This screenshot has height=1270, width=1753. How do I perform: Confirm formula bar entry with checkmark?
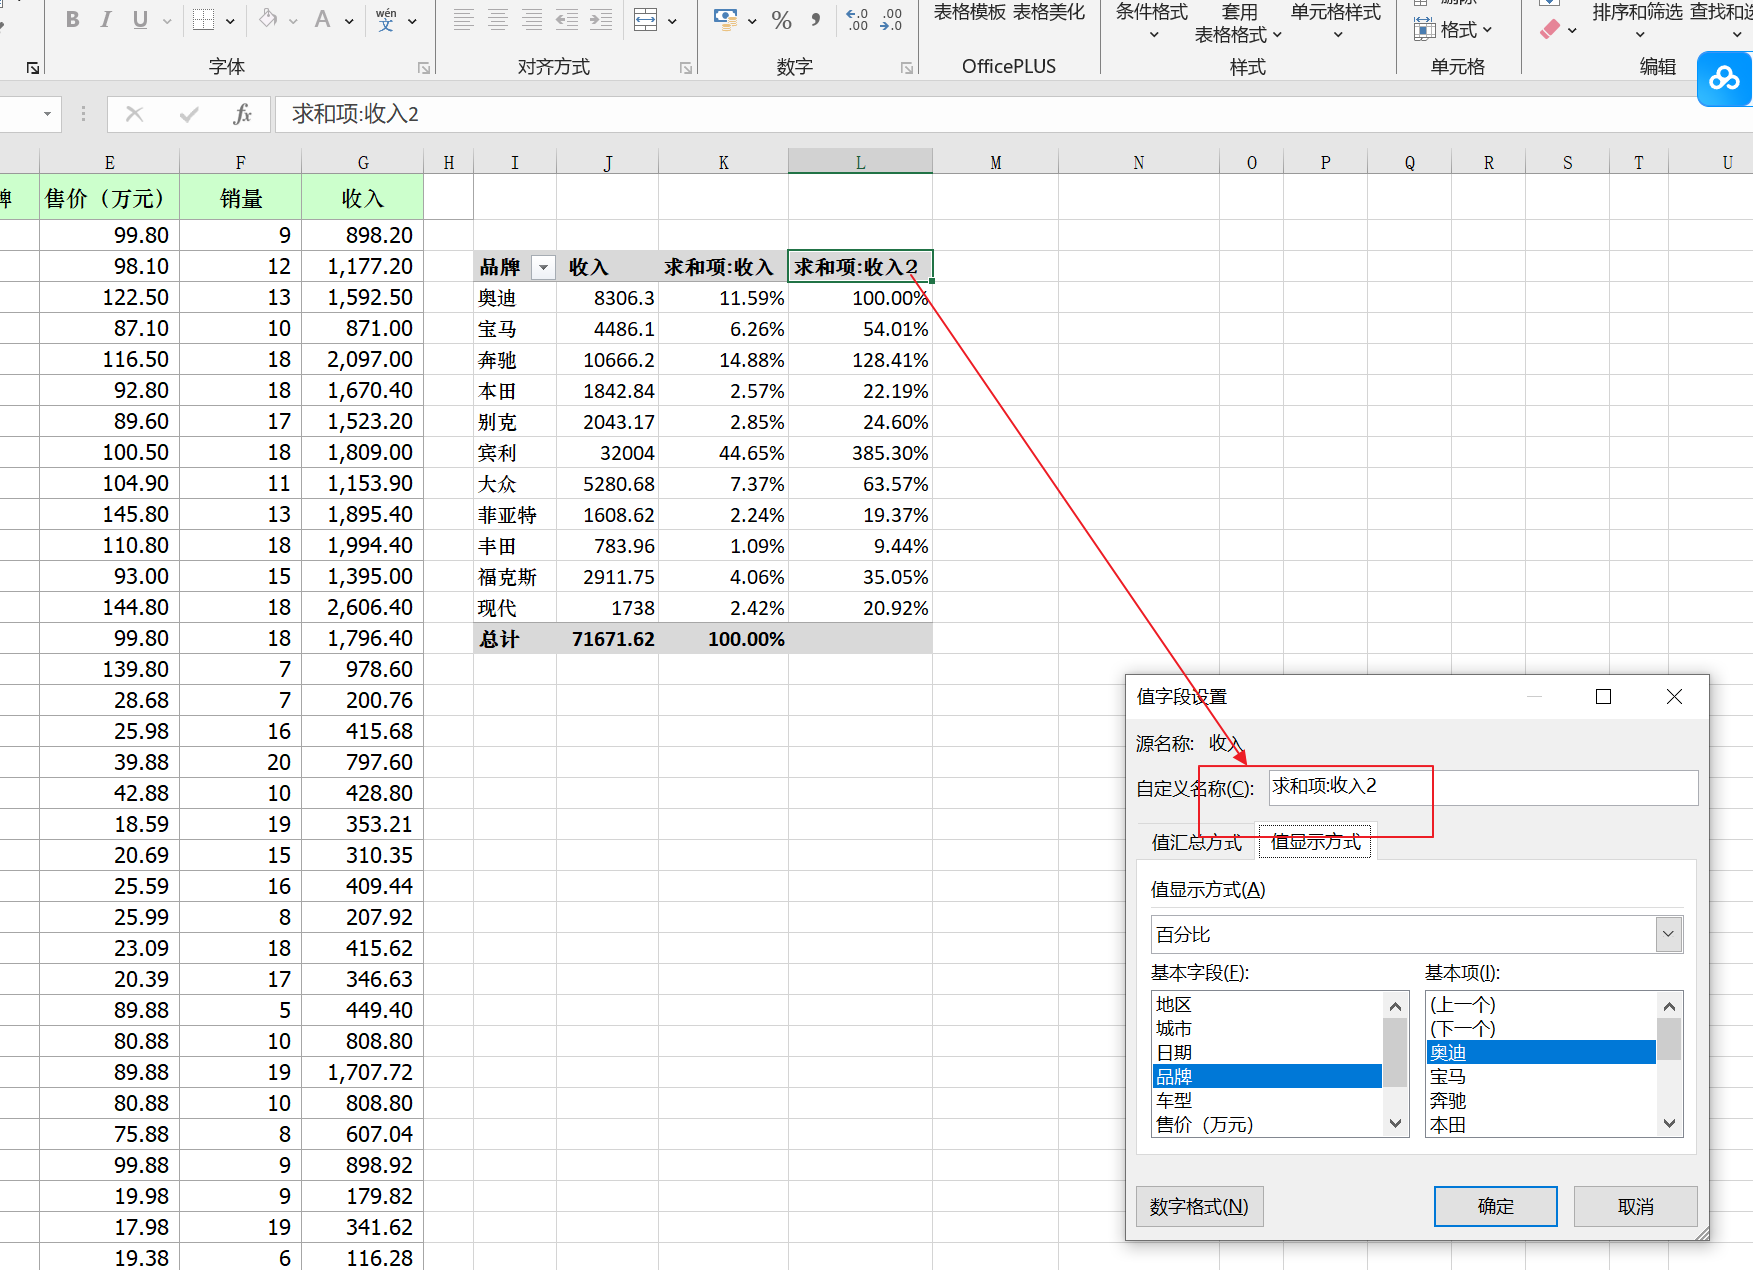click(188, 114)
